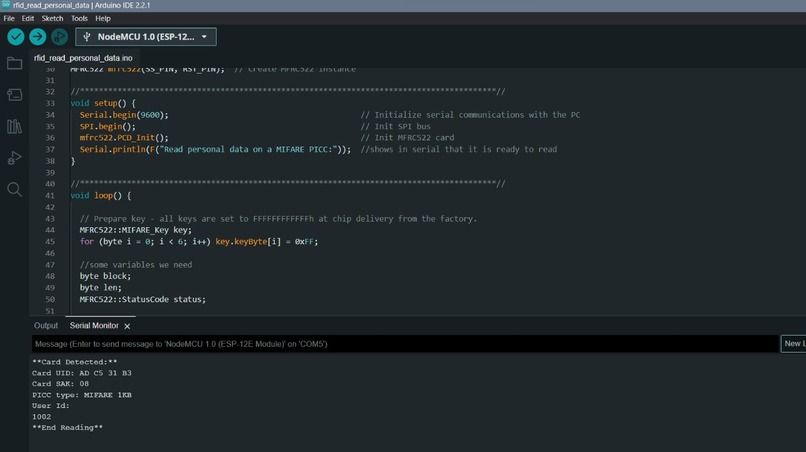Click 'Serial.begin(9600);' code line
Screen dimensions: 806x452
tap(124, 115)
